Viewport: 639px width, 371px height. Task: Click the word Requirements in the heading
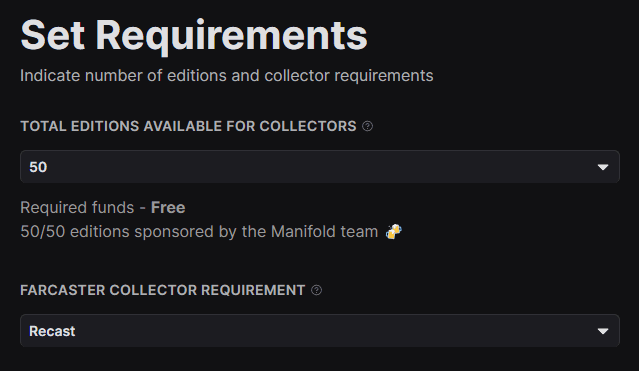click(231, 36)
